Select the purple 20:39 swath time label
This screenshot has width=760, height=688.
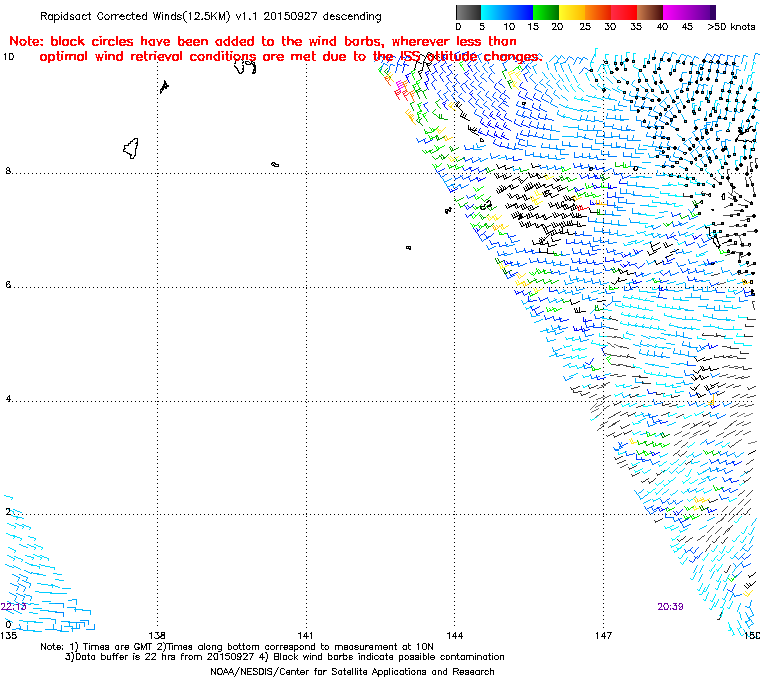click(670, 607)
